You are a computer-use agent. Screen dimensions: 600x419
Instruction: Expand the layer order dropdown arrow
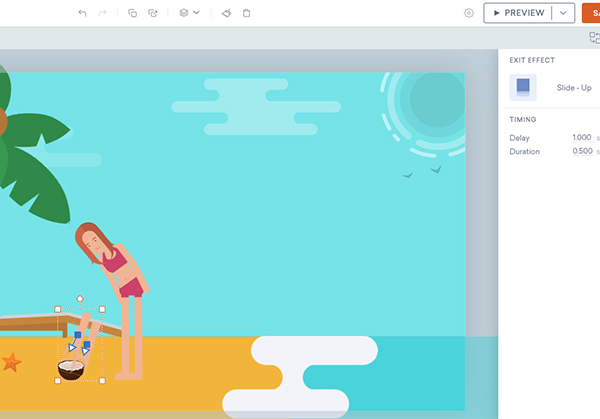coord(196,13)
